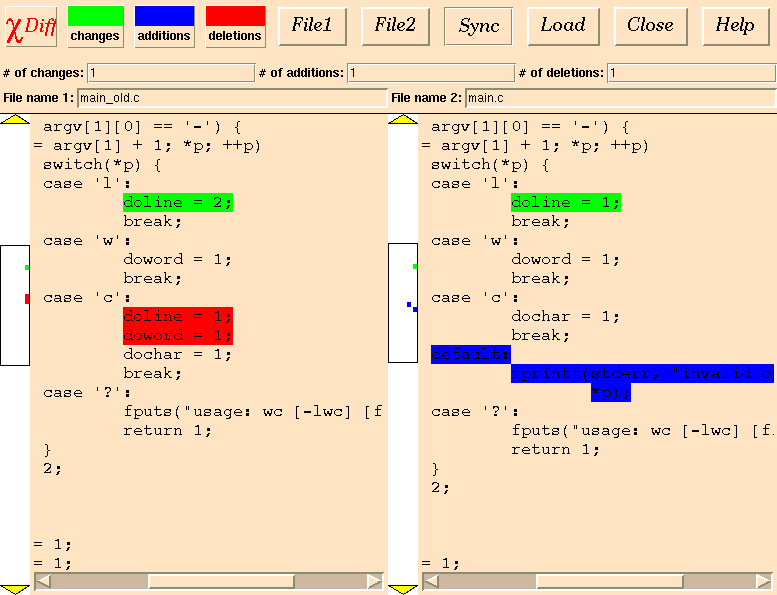Screen dimensions: 777x595
Task: Open the Help button
Action: point(735,26)
